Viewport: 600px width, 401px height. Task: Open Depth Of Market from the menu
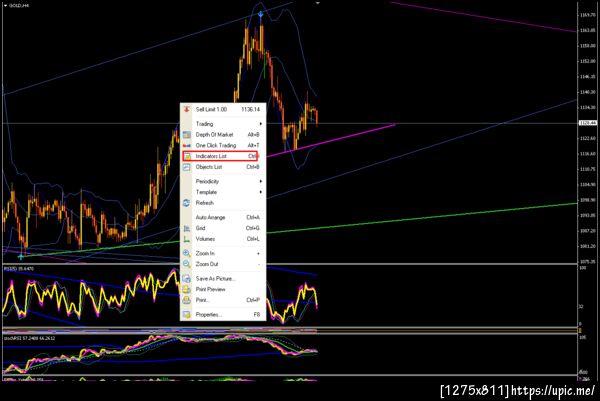pos(223,135)
